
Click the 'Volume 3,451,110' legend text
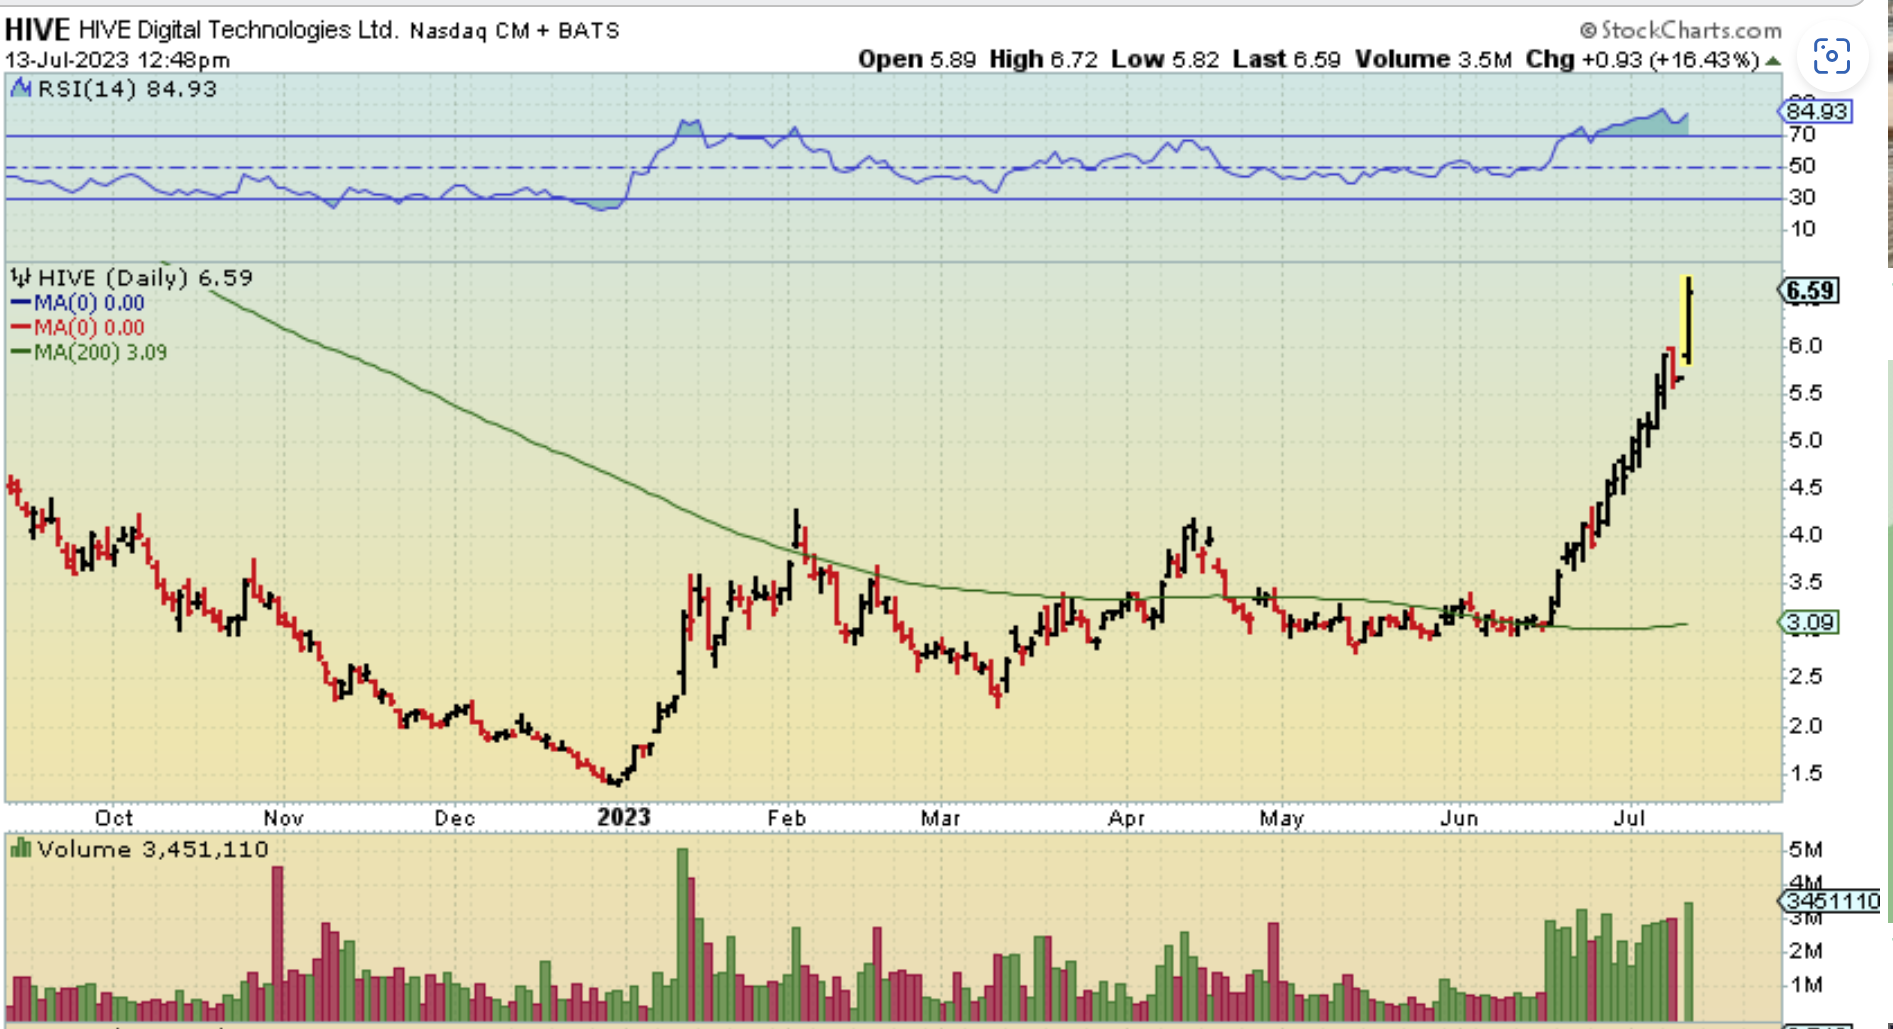coord(153,849)
